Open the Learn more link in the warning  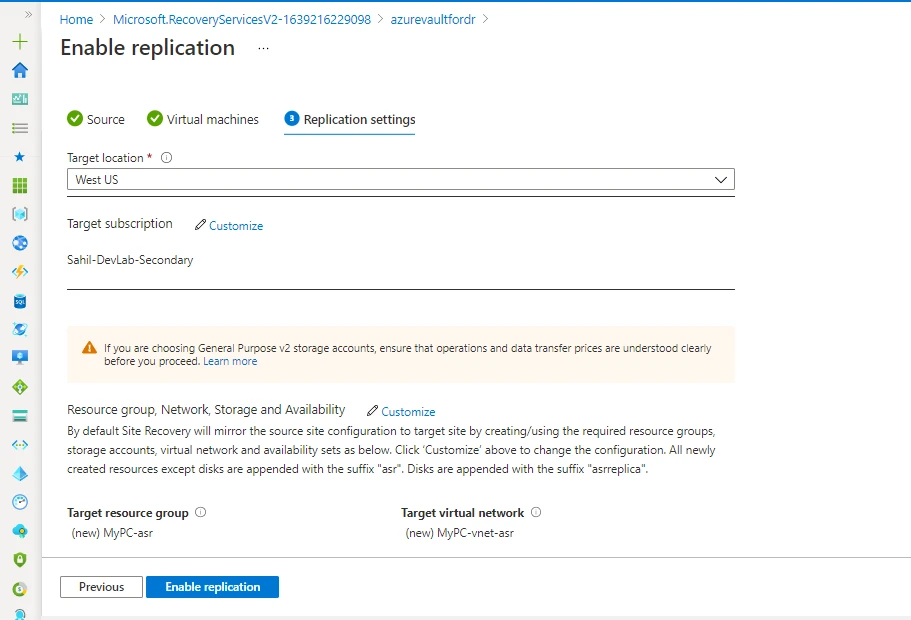[x=230, y=361]
